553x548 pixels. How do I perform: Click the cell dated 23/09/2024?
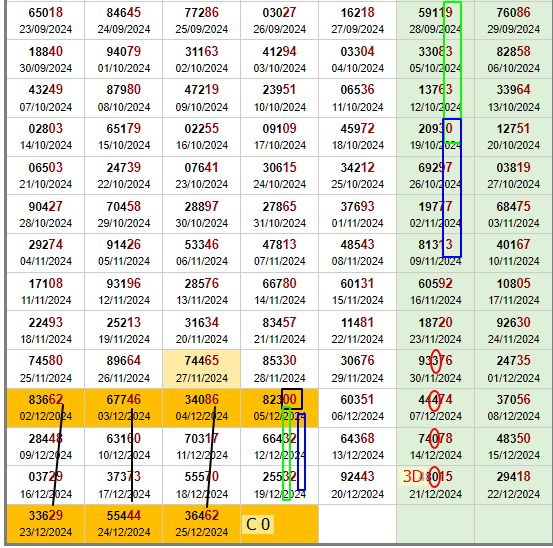45,20
